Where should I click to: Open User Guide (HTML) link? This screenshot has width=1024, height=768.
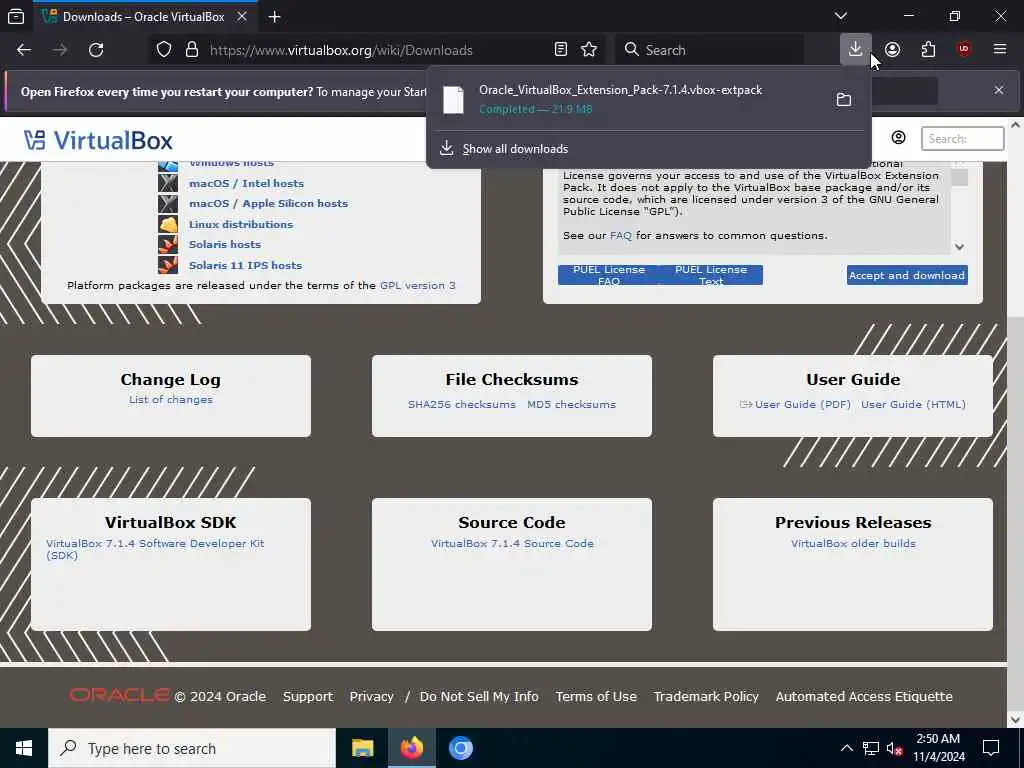(913, 405)
